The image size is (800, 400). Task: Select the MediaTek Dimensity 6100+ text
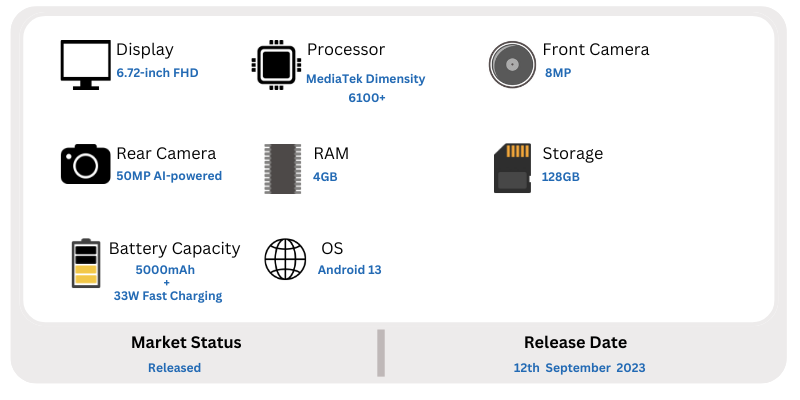[x=366, y=88]
